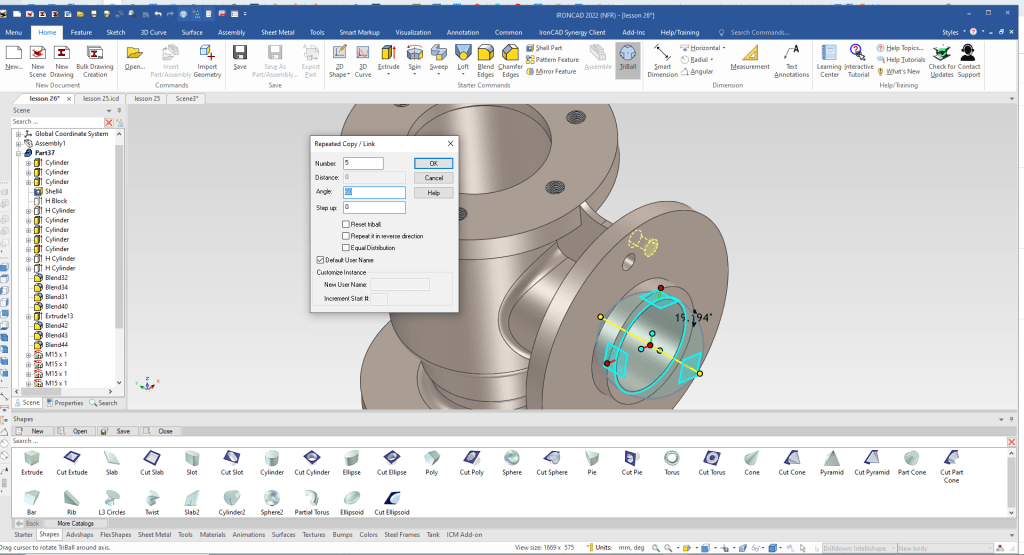Click Cancel in the Repeated Copy dialog
The width and height of the screenshot is (1024, 555).
(x=433, y=178)
